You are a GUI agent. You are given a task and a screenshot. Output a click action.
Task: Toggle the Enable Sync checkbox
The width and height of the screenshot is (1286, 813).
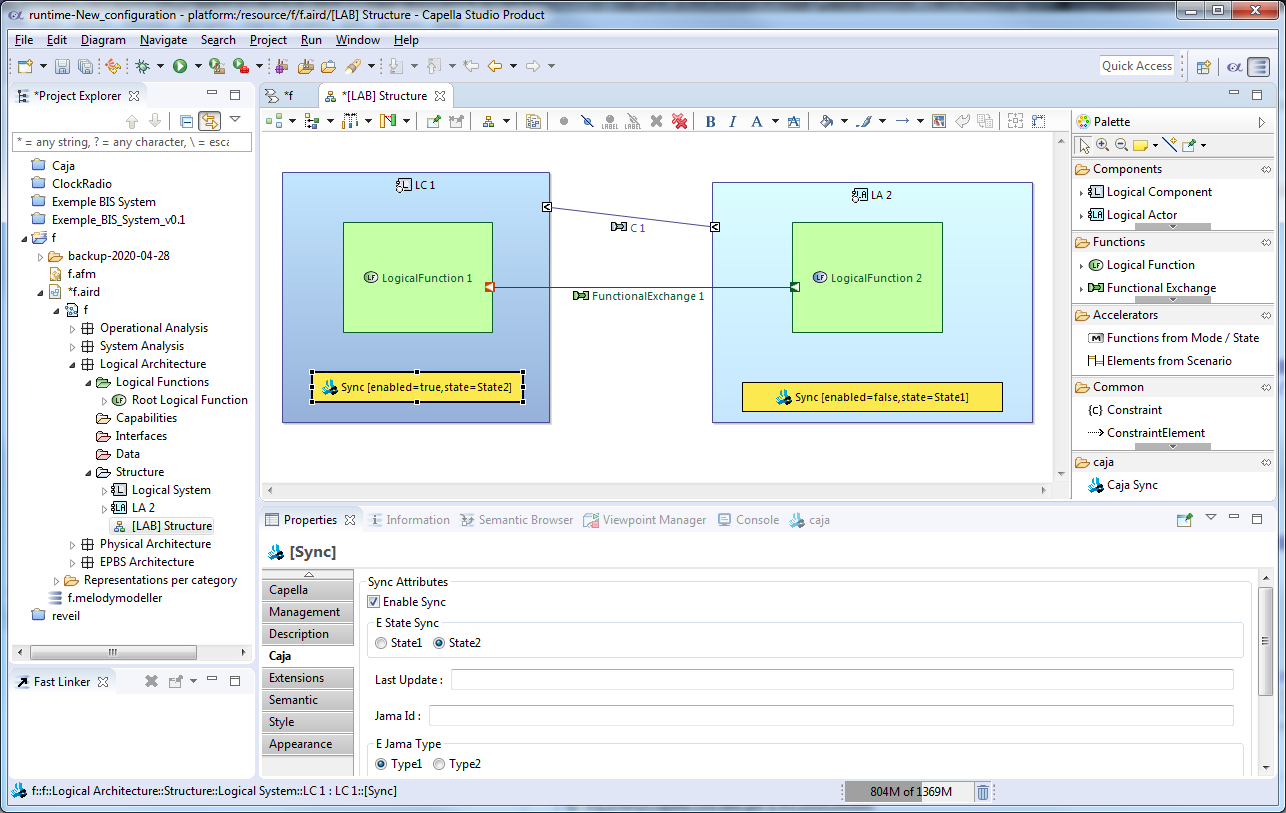click(374, 602)
